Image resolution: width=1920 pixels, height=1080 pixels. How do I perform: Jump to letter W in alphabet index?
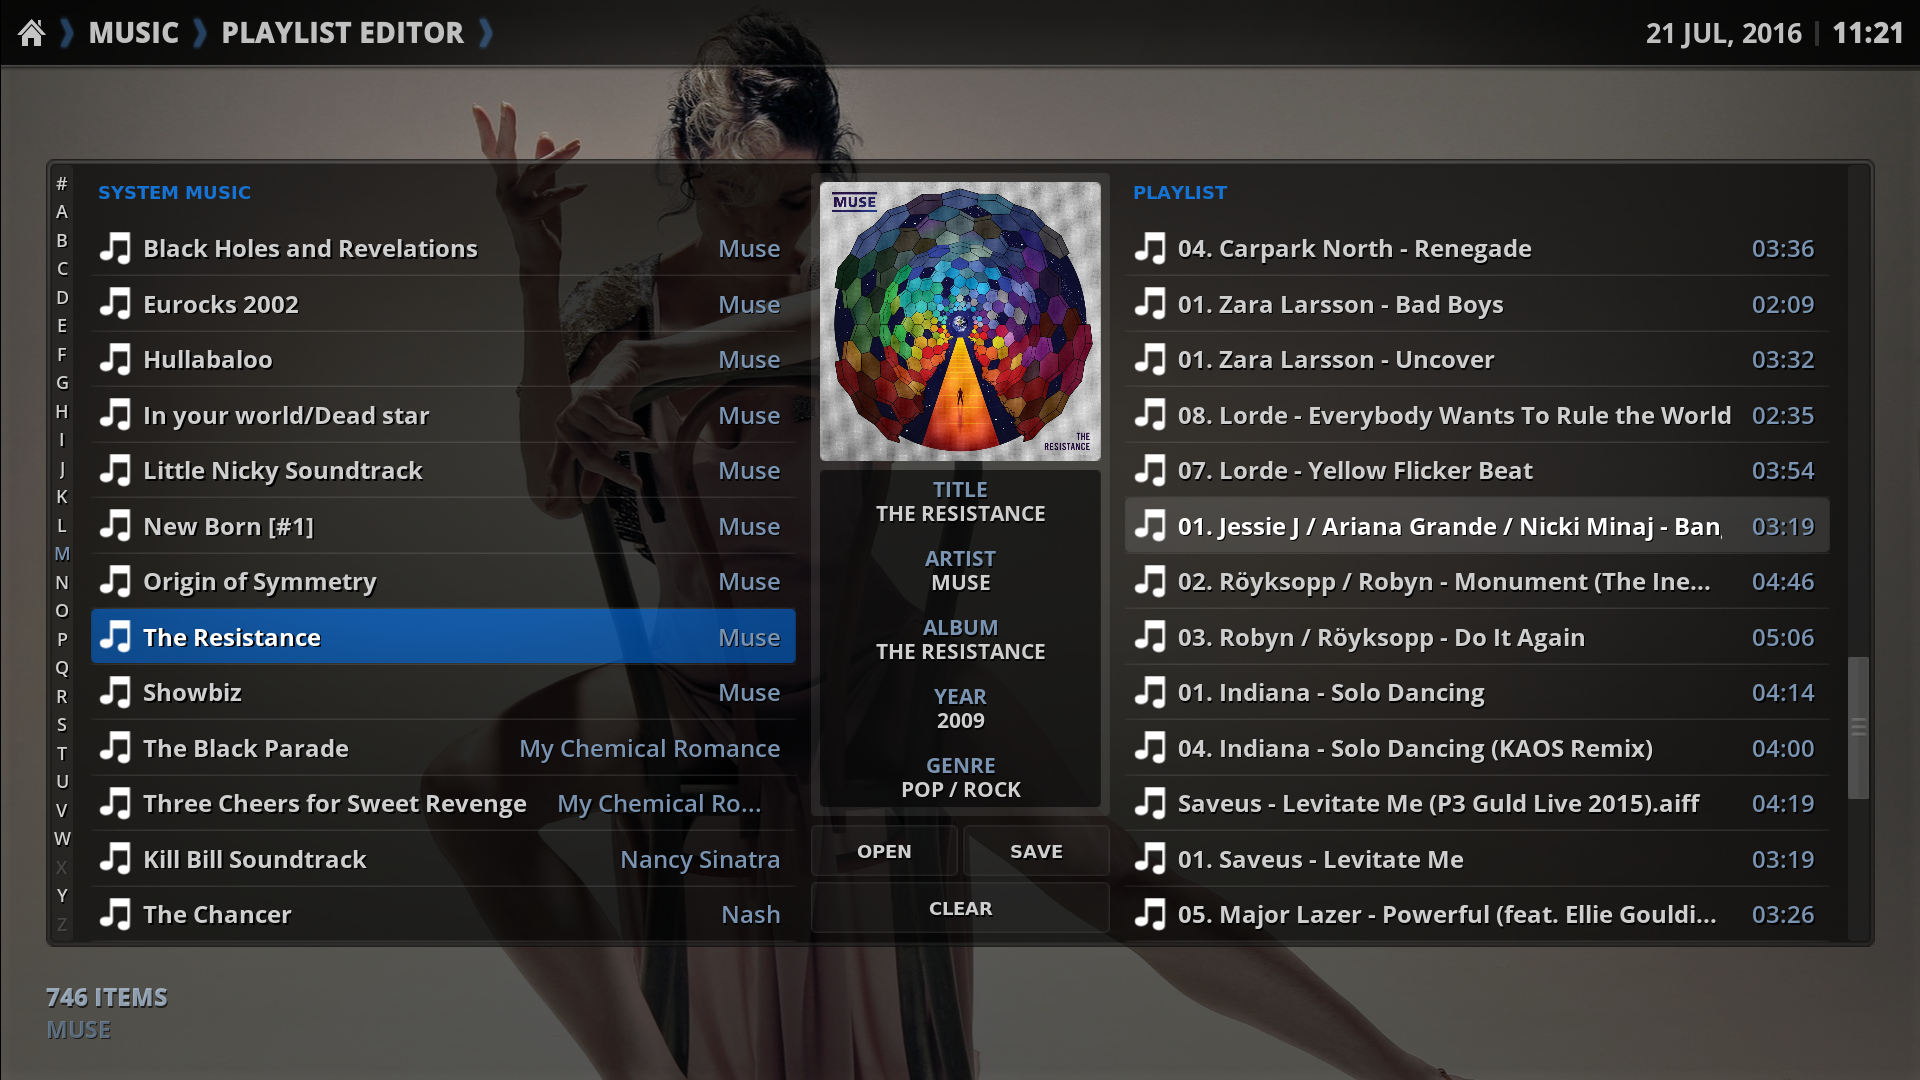pos(62,838)
